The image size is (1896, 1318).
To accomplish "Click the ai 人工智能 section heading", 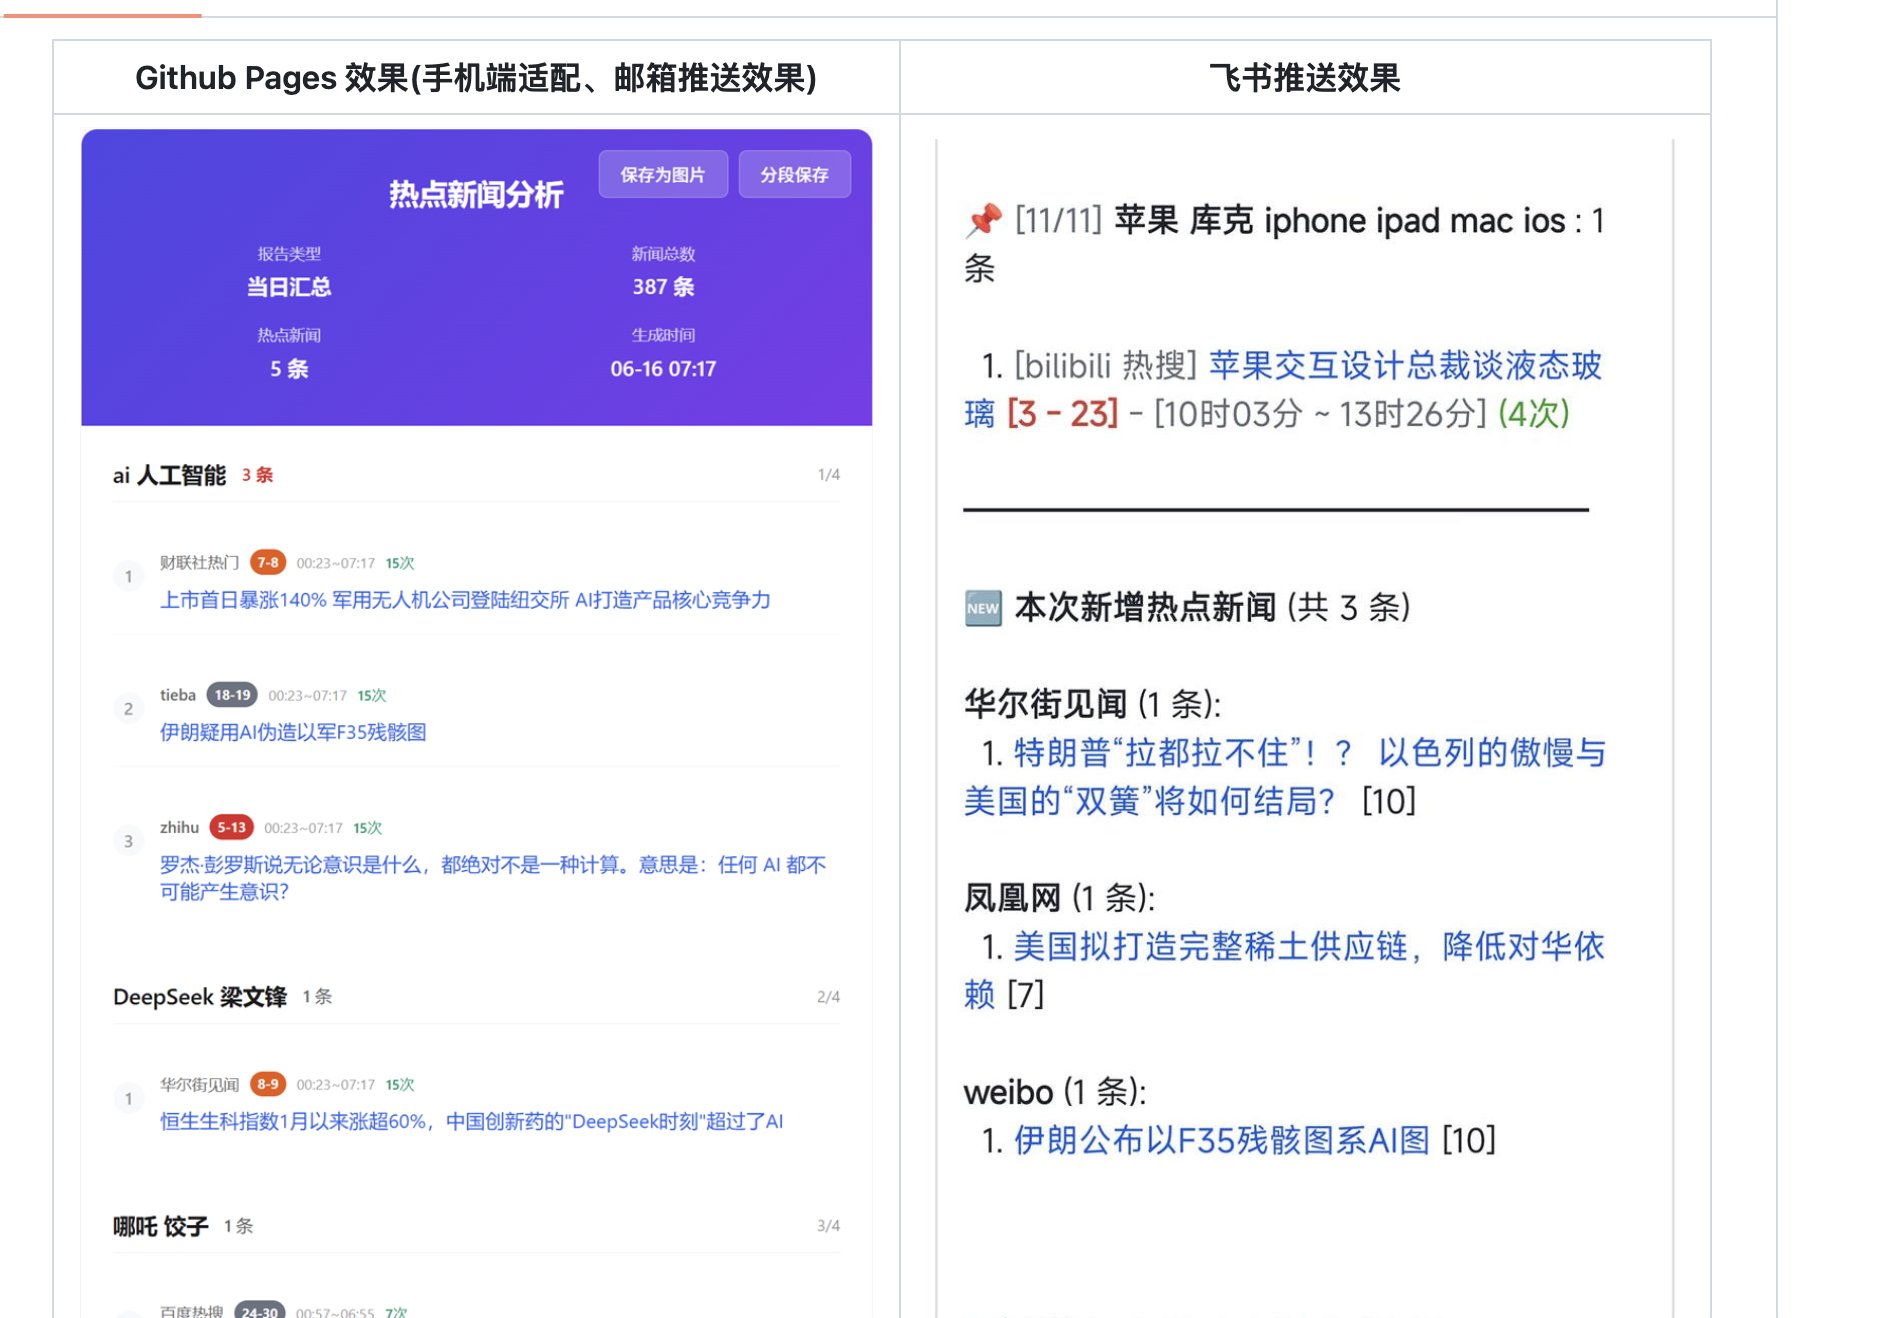I will pos(170,476).
